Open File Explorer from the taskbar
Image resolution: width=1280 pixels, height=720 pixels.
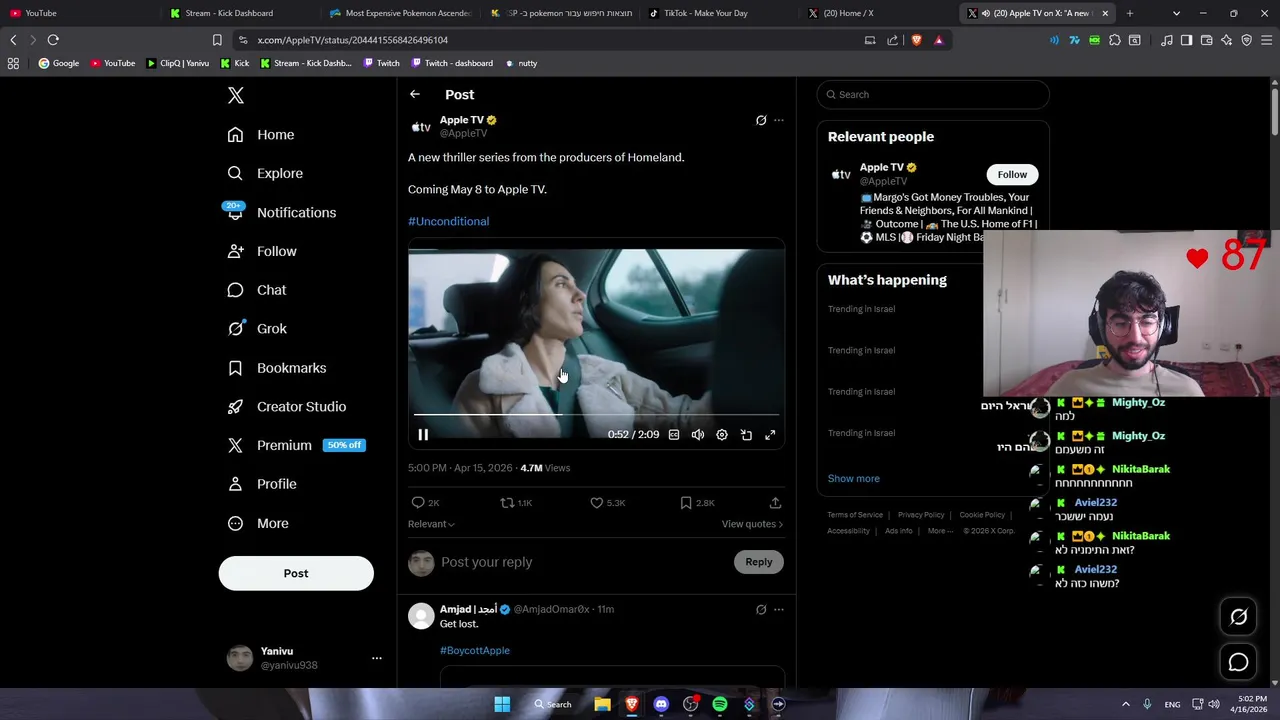coord(602,704)
